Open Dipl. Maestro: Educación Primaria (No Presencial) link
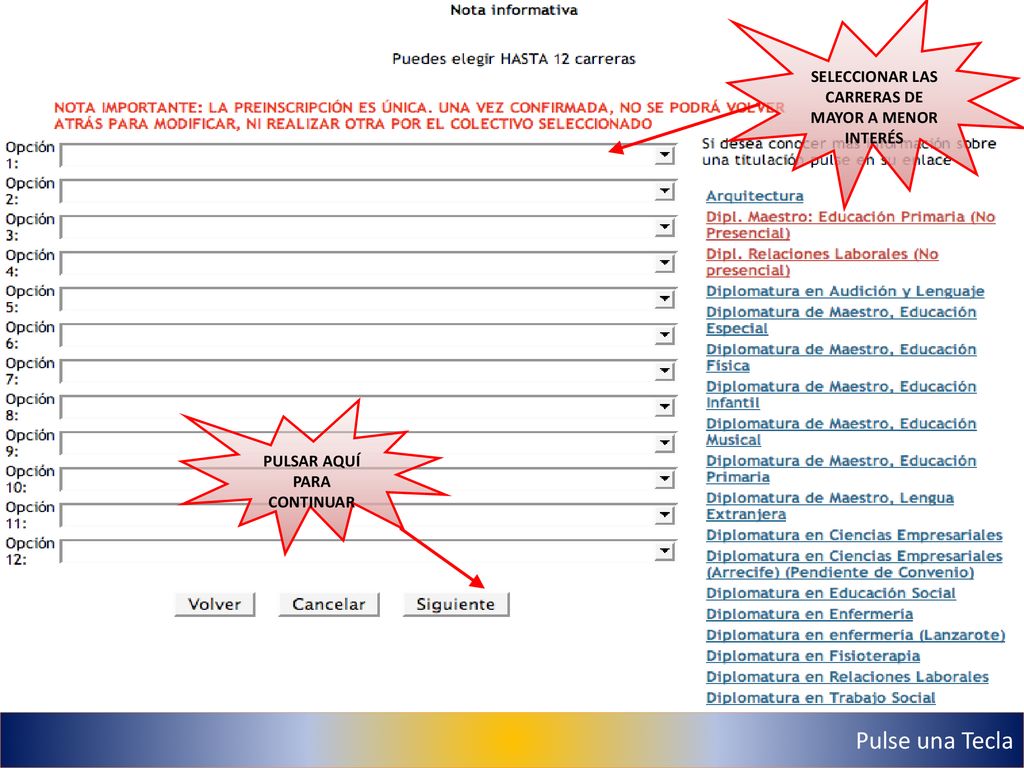 [850, 225]
